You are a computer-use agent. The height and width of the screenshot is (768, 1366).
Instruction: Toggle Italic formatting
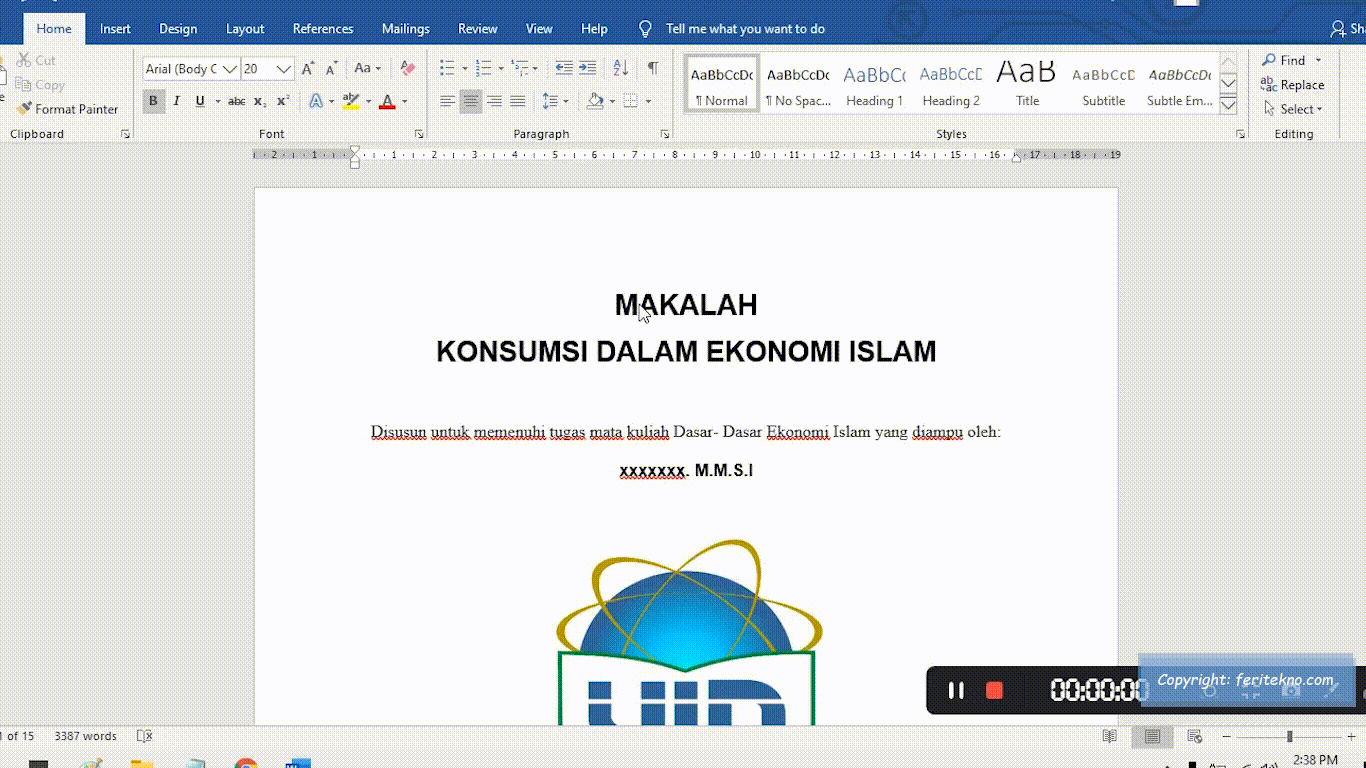coord(177,101)
